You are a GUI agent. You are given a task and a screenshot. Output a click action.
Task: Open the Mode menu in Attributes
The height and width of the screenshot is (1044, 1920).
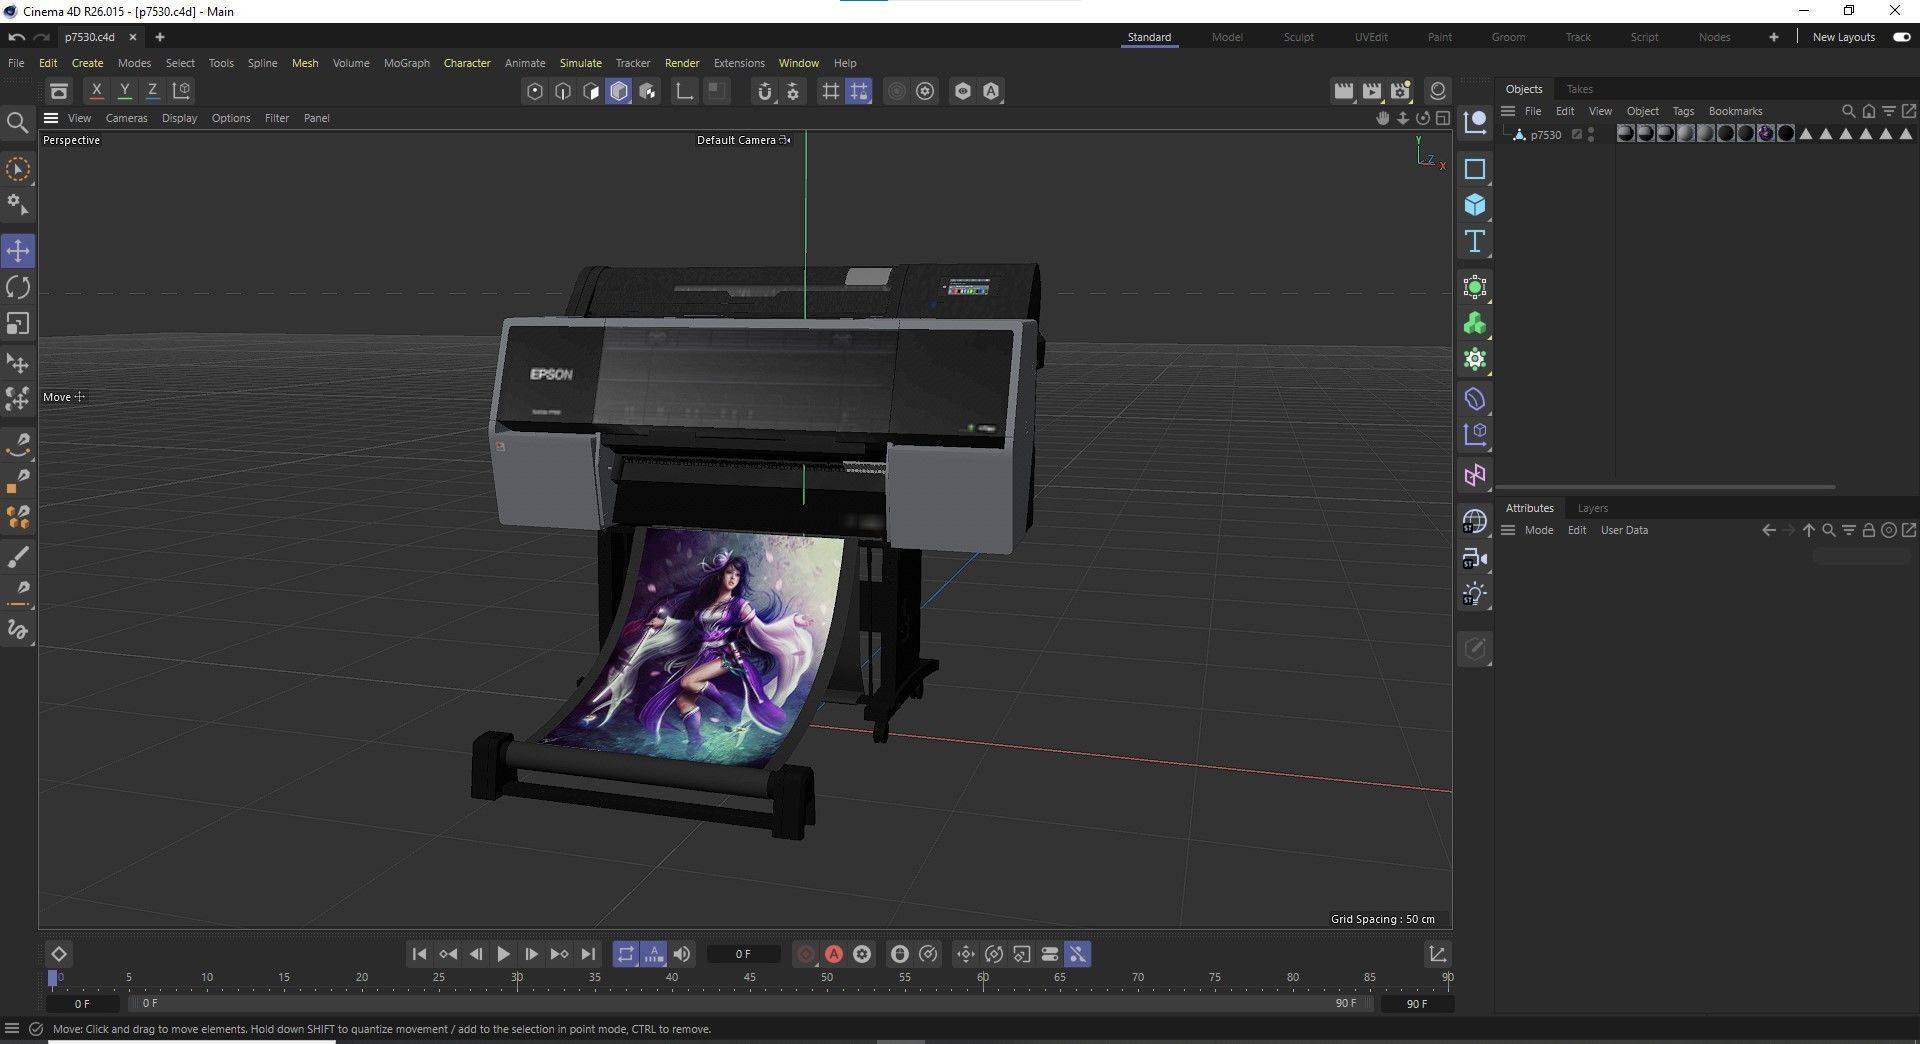[x=1539, y=530]
